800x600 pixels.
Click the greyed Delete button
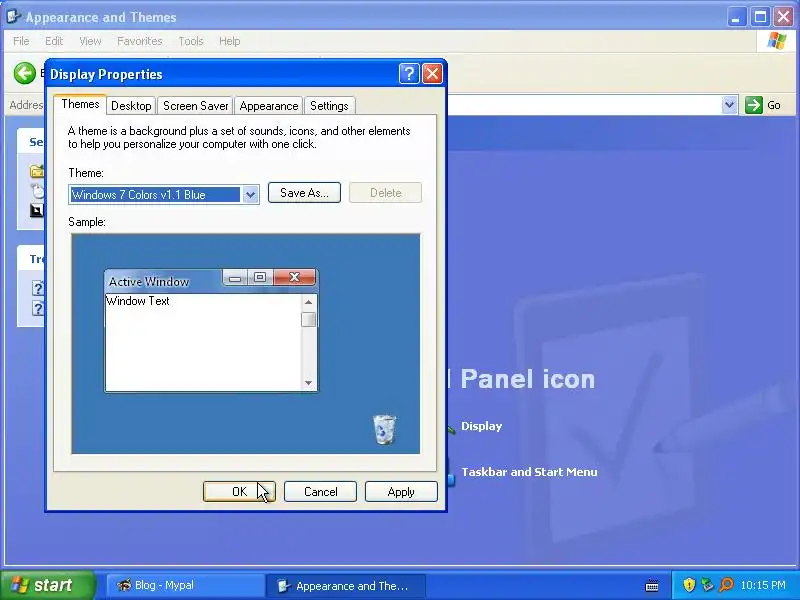pos(385,193)
